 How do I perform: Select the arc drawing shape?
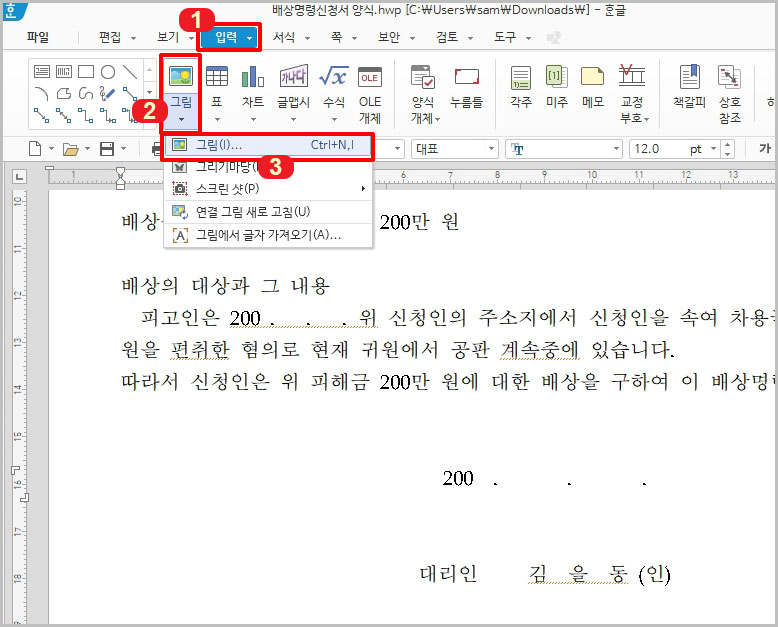[42, 93]
